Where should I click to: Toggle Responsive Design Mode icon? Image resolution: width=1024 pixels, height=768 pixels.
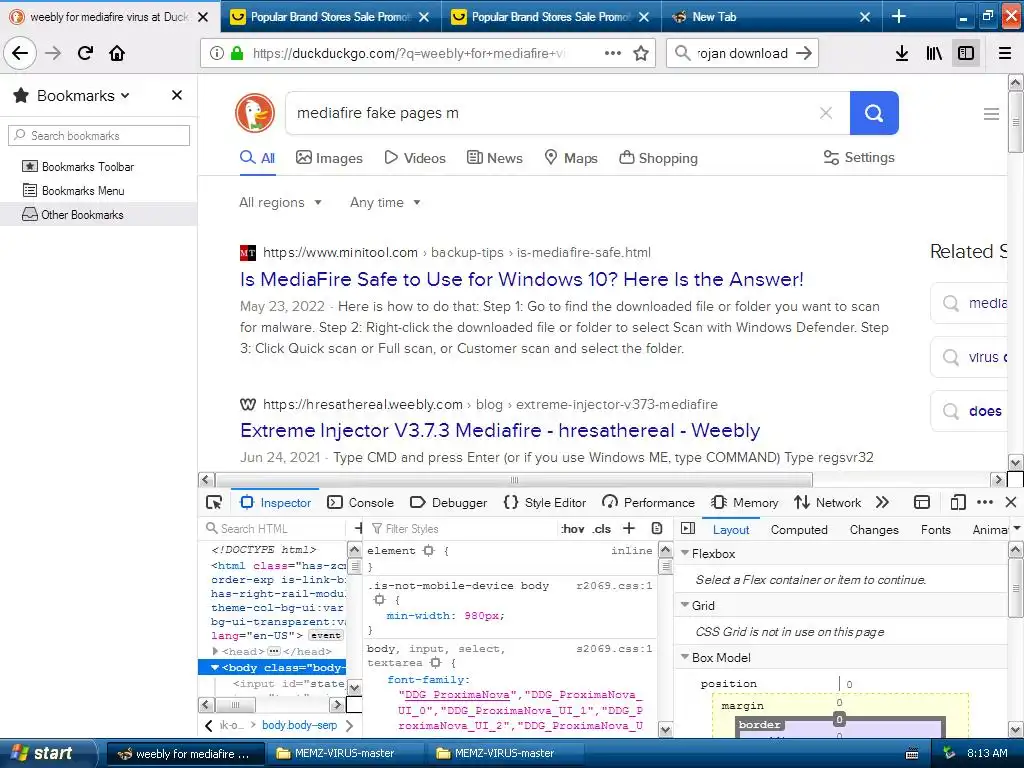pos(958,502)
